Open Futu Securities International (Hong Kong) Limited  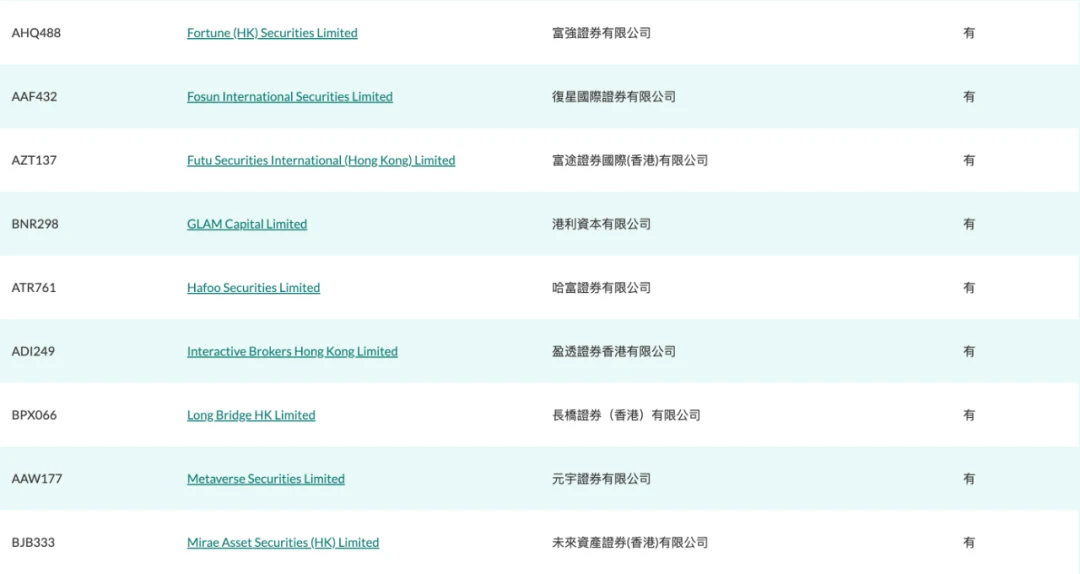tap(321, 160)
